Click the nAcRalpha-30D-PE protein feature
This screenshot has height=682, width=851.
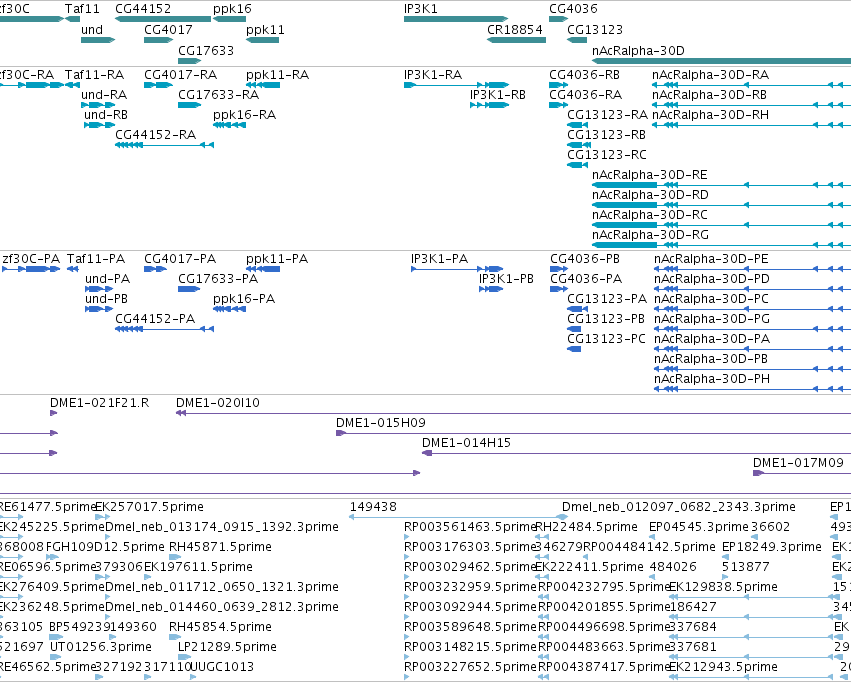[x=752, y=269]
